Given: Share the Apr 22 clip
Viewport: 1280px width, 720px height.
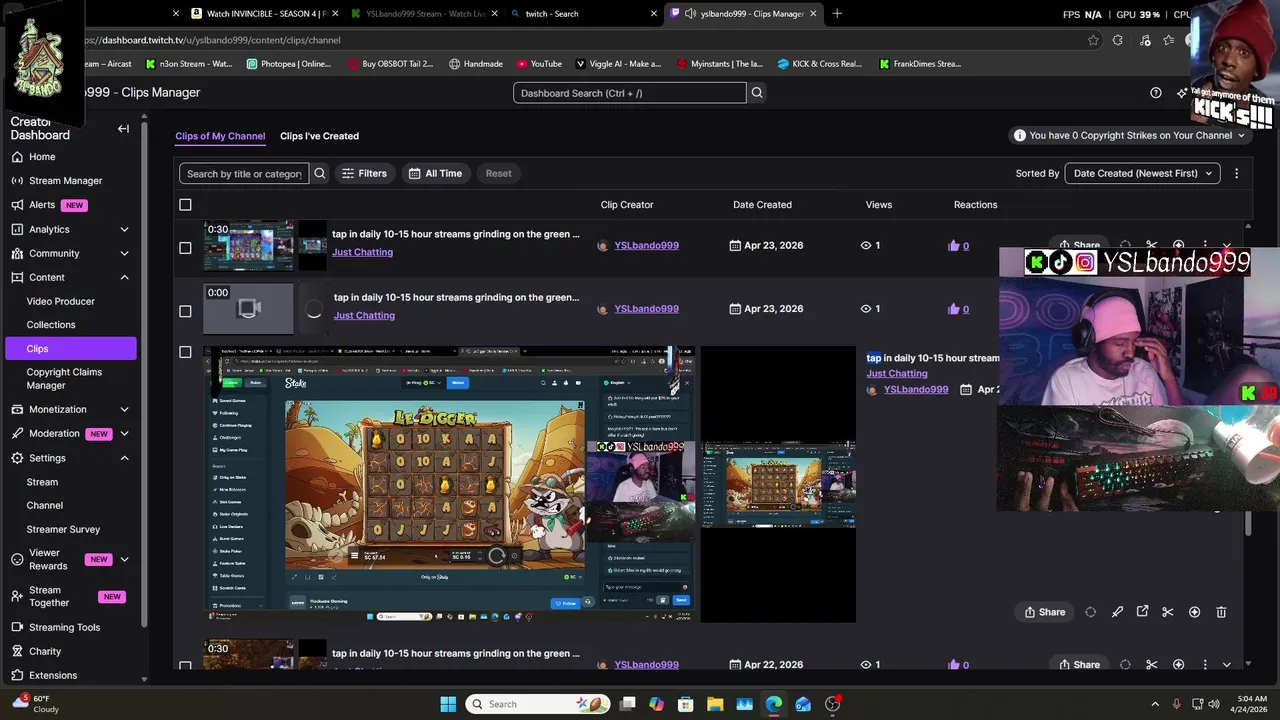Looking at the screenshot, I should click(1079, 664).
